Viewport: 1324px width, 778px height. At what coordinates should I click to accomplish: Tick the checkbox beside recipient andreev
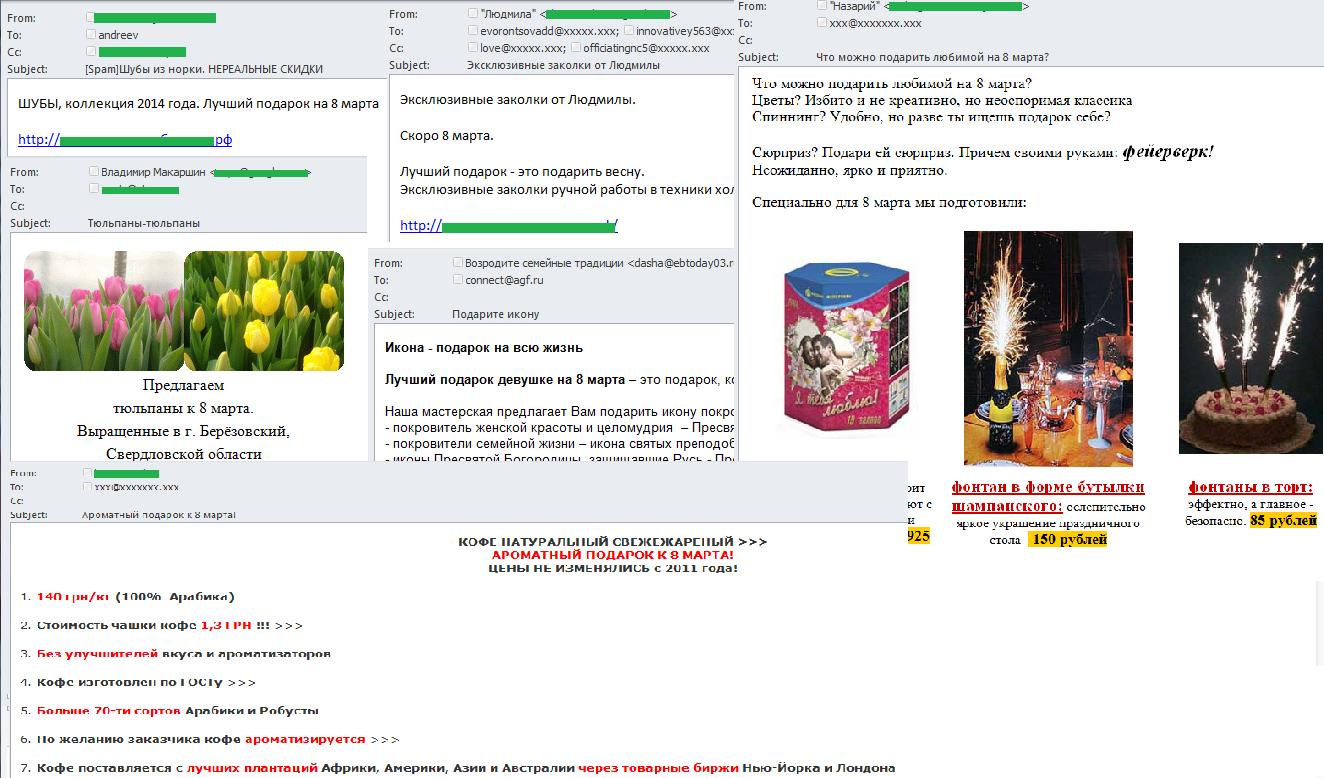point(92,34)
